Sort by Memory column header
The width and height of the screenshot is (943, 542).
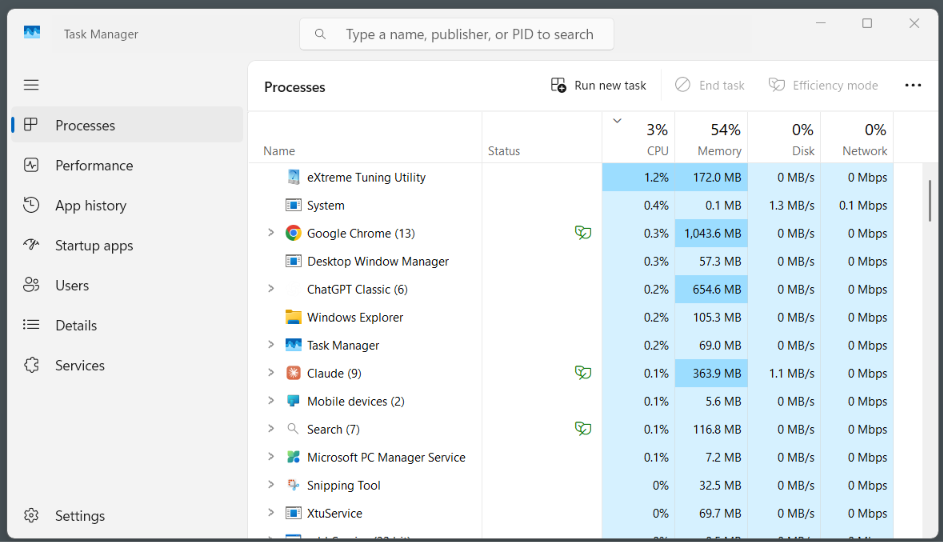[711, 138]
